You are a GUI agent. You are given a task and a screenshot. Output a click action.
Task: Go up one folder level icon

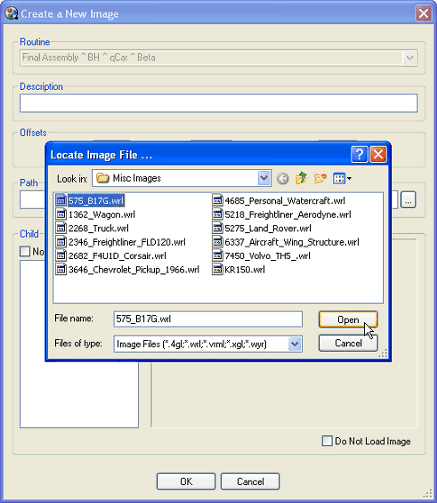click(x=301, y=178)
